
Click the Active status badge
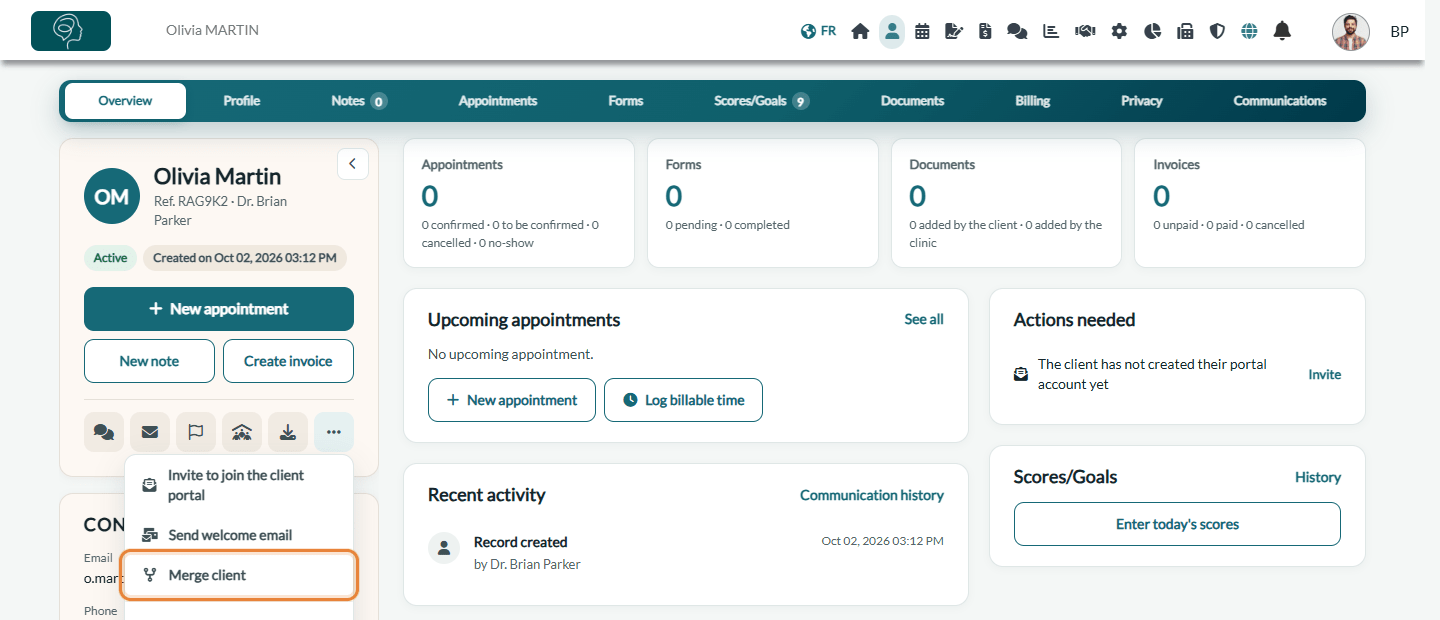[x=110, y=258]
